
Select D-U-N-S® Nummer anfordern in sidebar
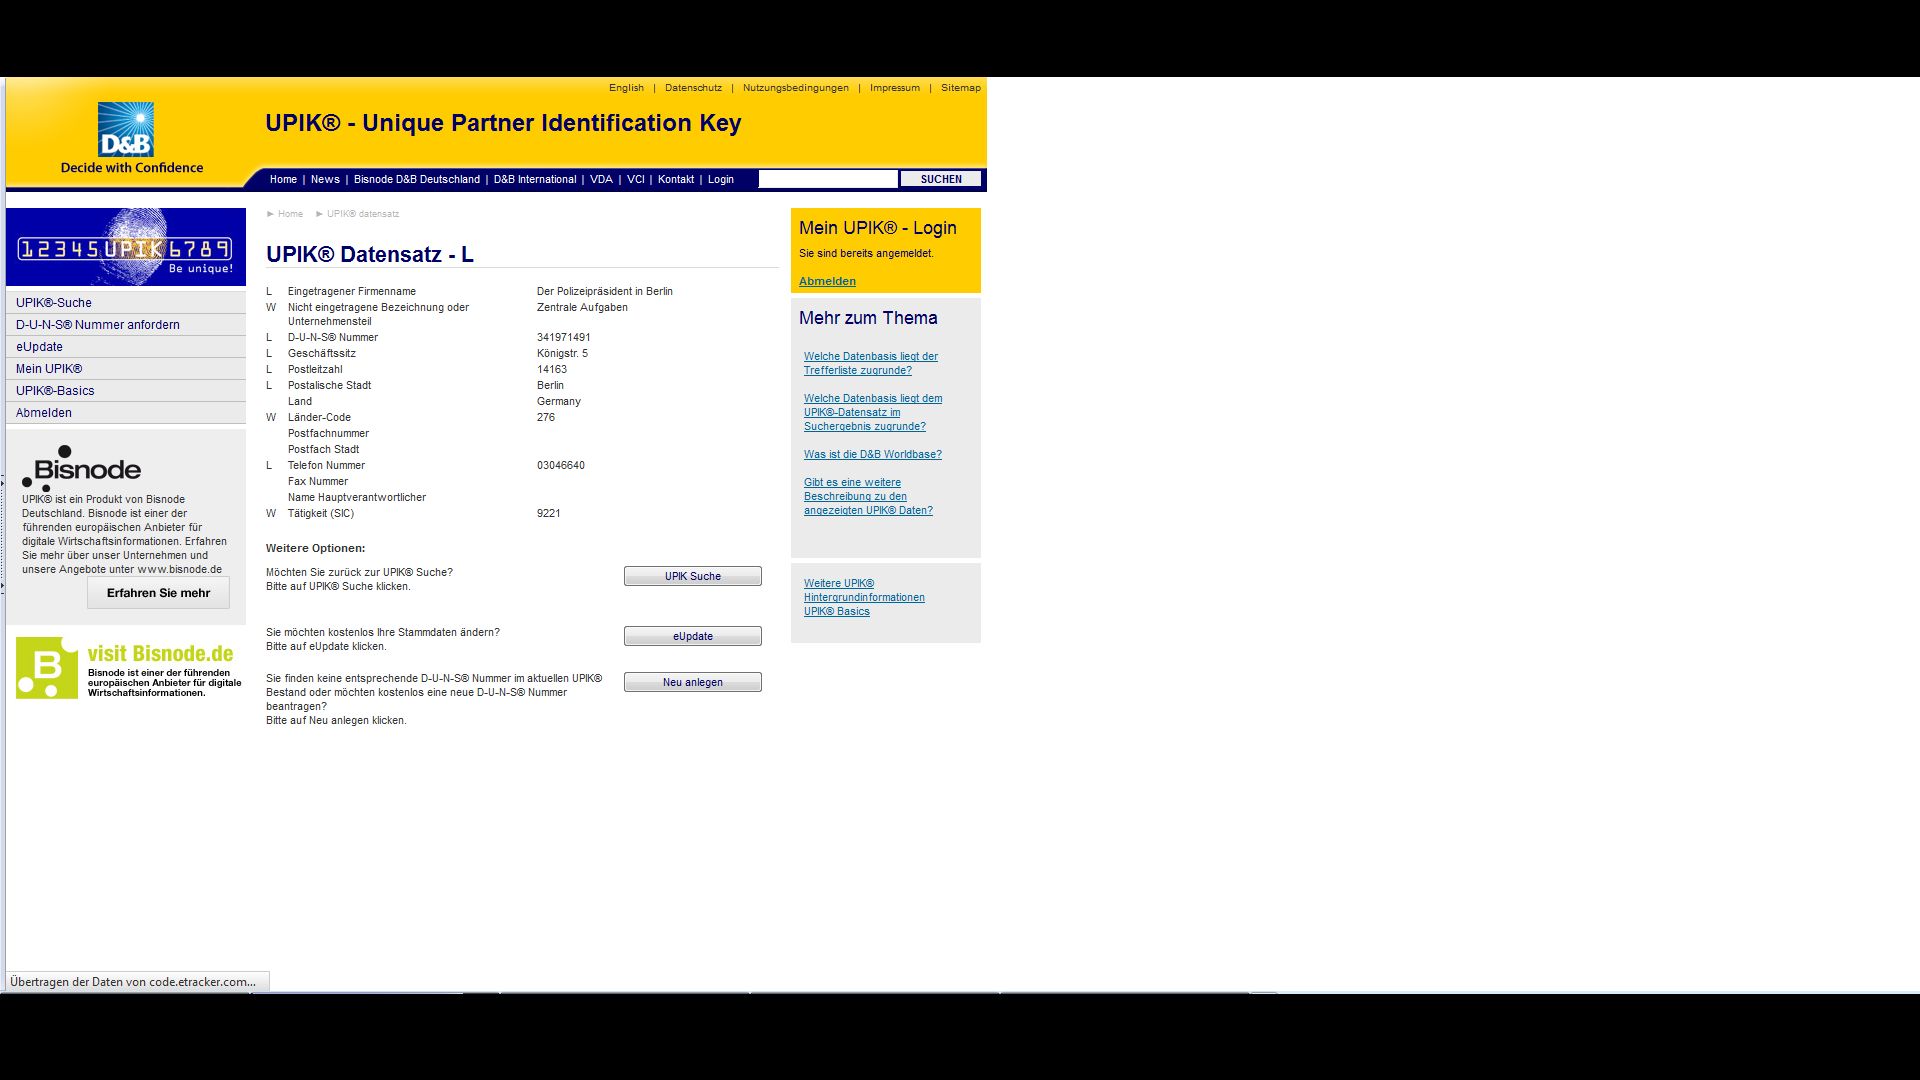coord(126,325)
